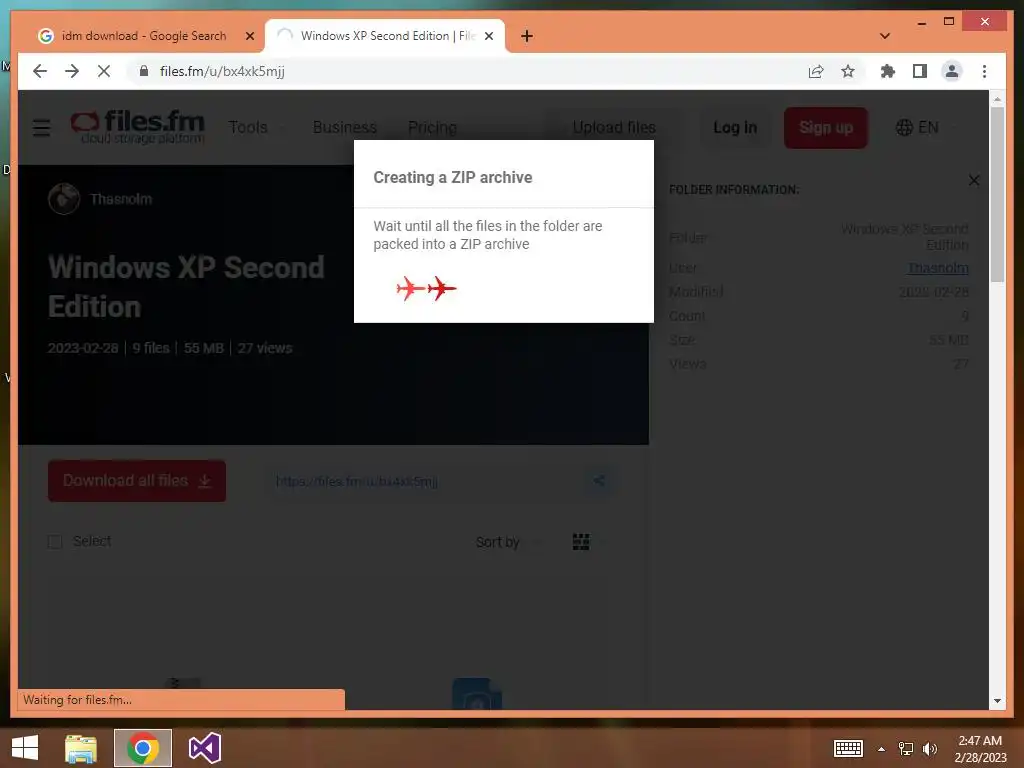Select the folder share URL field
Viewport: 1024px width, 768px height.
pyautogui.click(x=424, y=481)
